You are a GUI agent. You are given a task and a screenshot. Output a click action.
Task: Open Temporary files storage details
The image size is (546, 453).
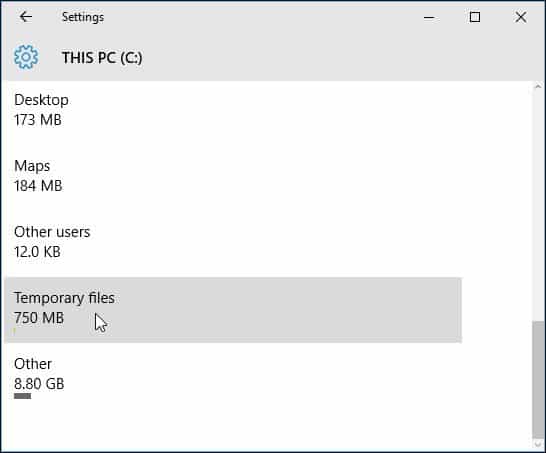pos(233,310)
